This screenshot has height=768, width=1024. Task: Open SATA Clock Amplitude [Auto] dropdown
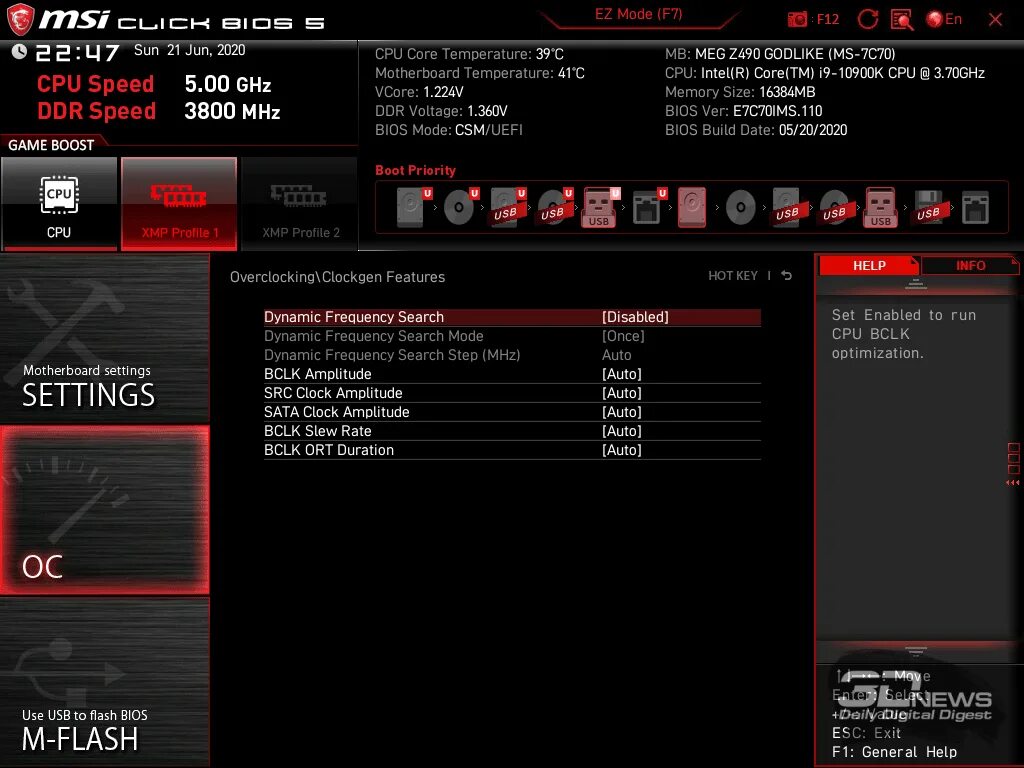point(622,412)
